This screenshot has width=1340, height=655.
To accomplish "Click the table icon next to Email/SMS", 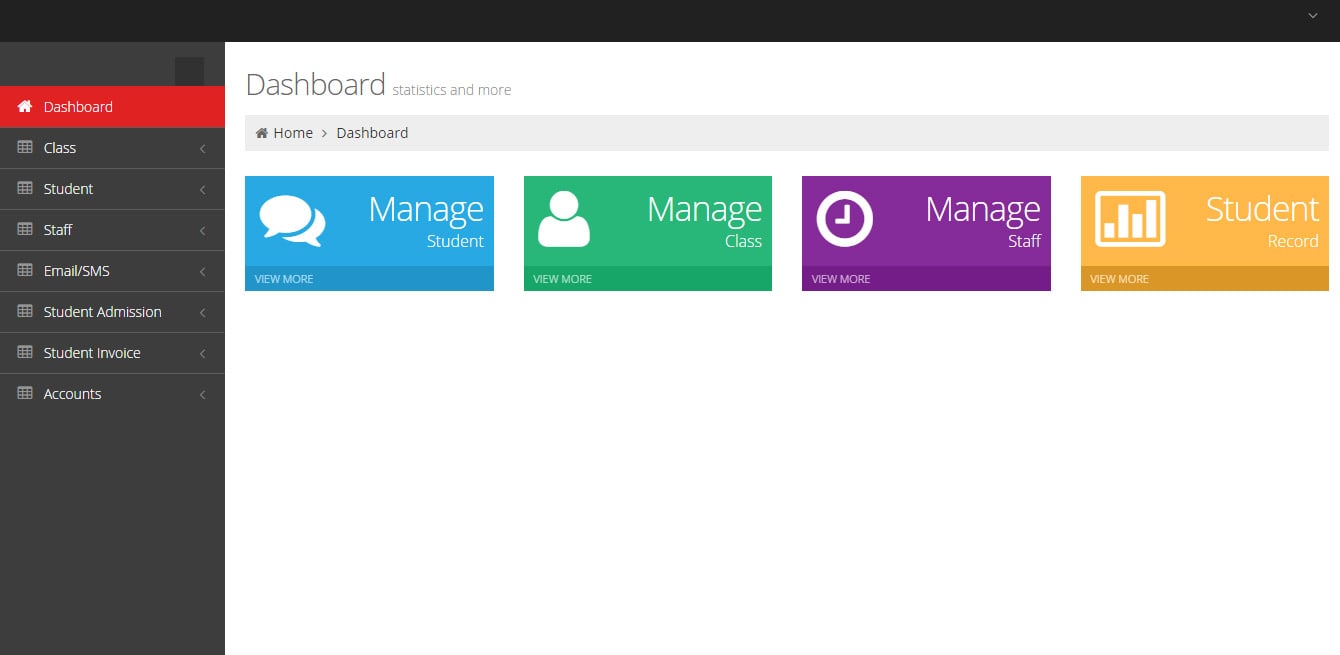I will coord(25,271).
